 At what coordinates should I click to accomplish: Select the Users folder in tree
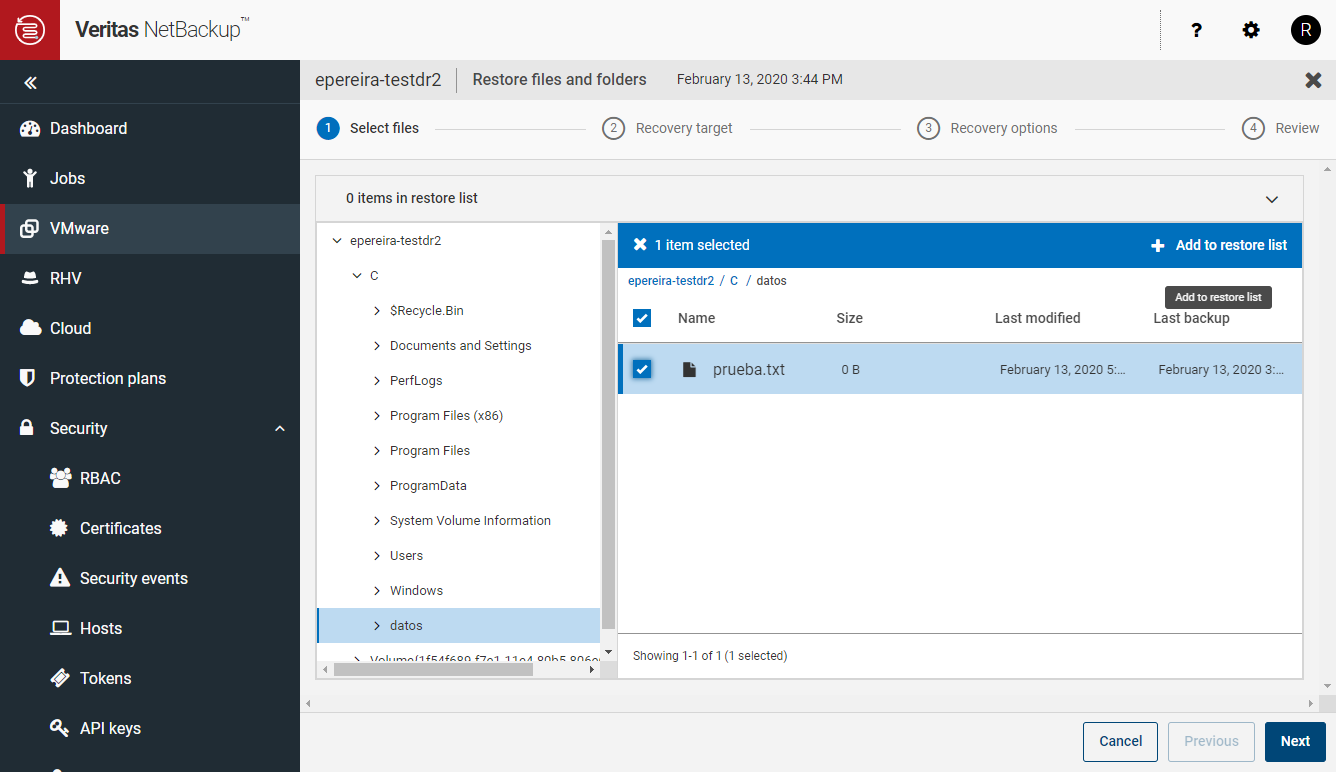(x=406, y=556)
